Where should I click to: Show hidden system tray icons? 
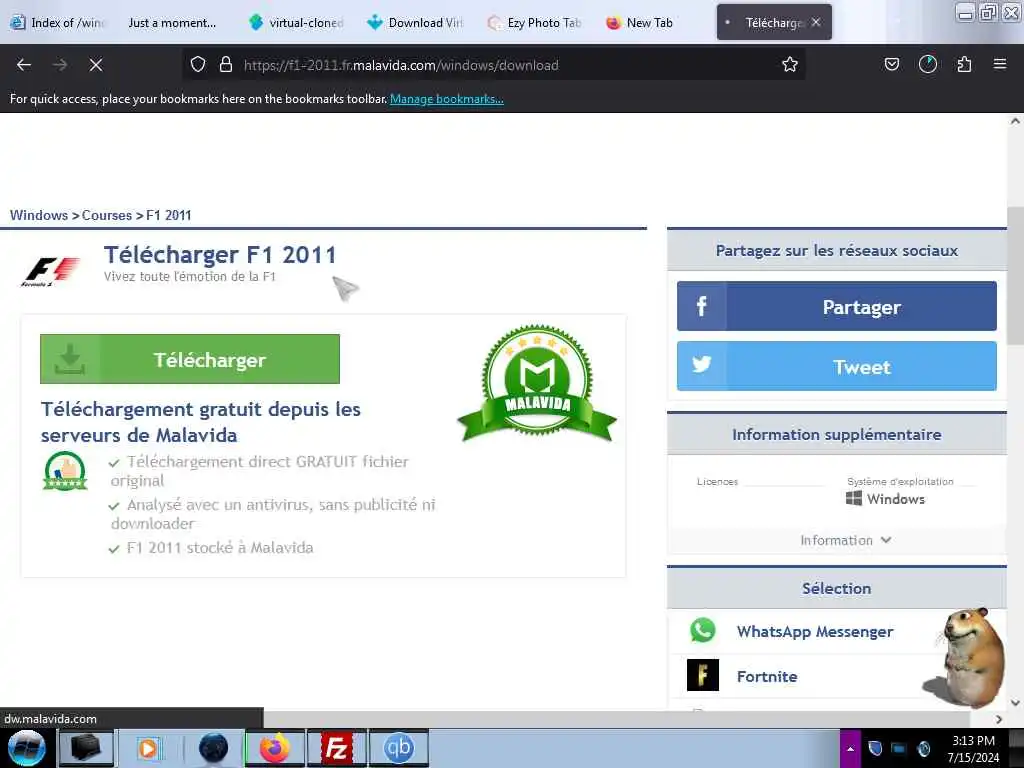coord(850,748)
